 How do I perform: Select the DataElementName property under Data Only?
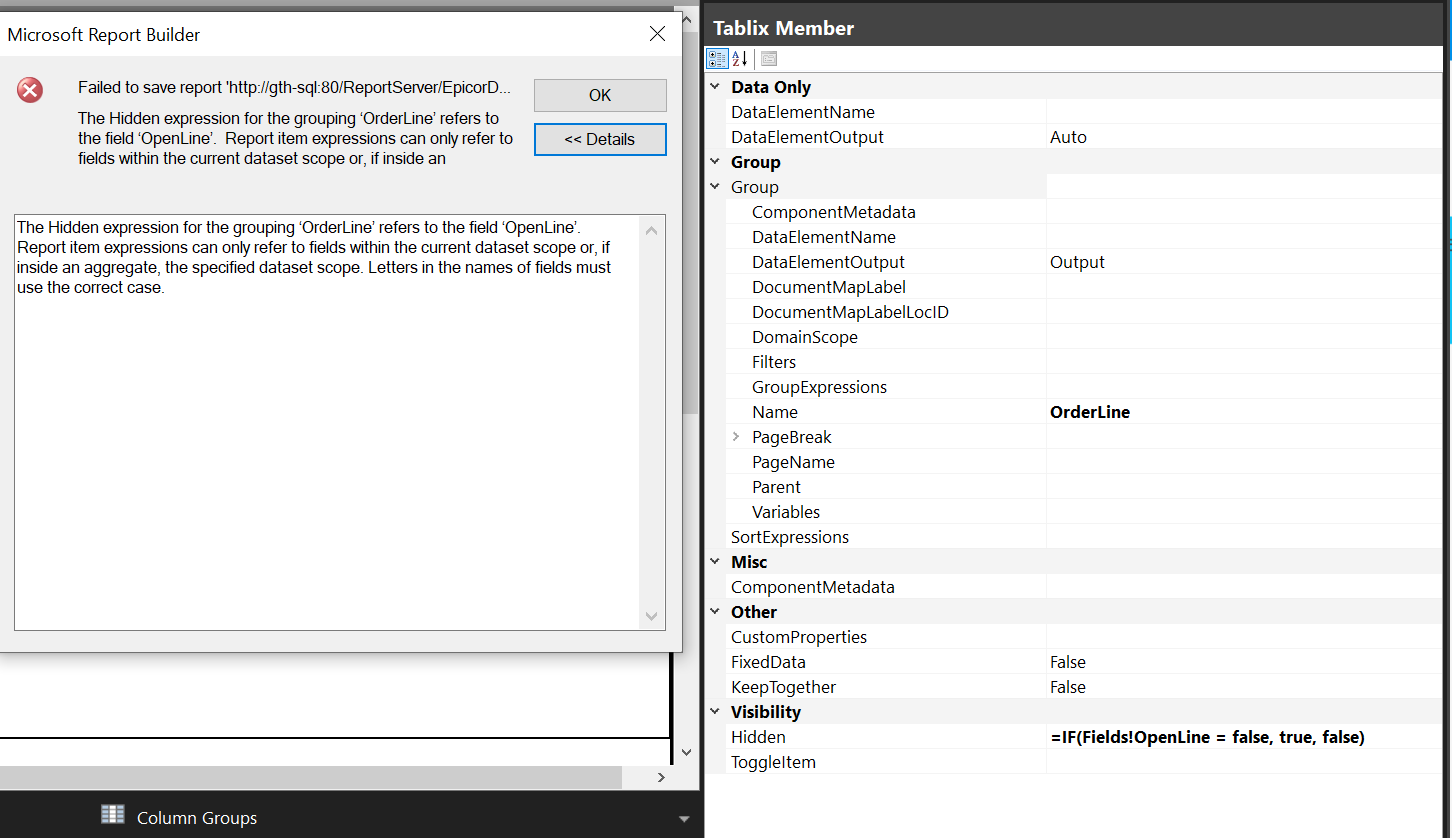pos(1085,112)
